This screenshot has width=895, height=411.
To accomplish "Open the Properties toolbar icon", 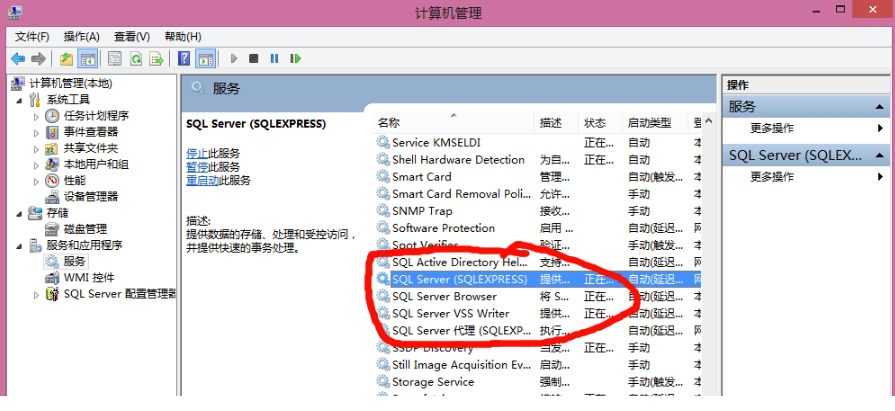I will pyautogui.click(x=115, y=58).
